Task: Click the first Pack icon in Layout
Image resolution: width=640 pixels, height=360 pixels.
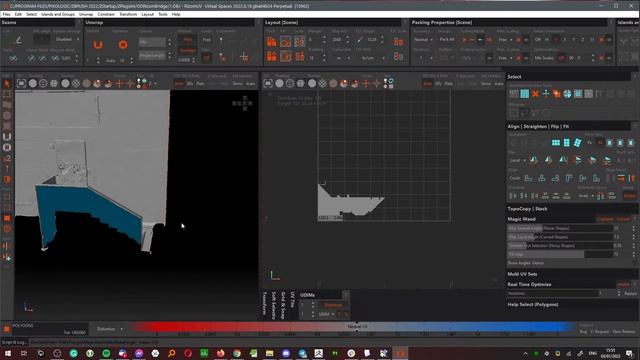Action: coord(271,41)
